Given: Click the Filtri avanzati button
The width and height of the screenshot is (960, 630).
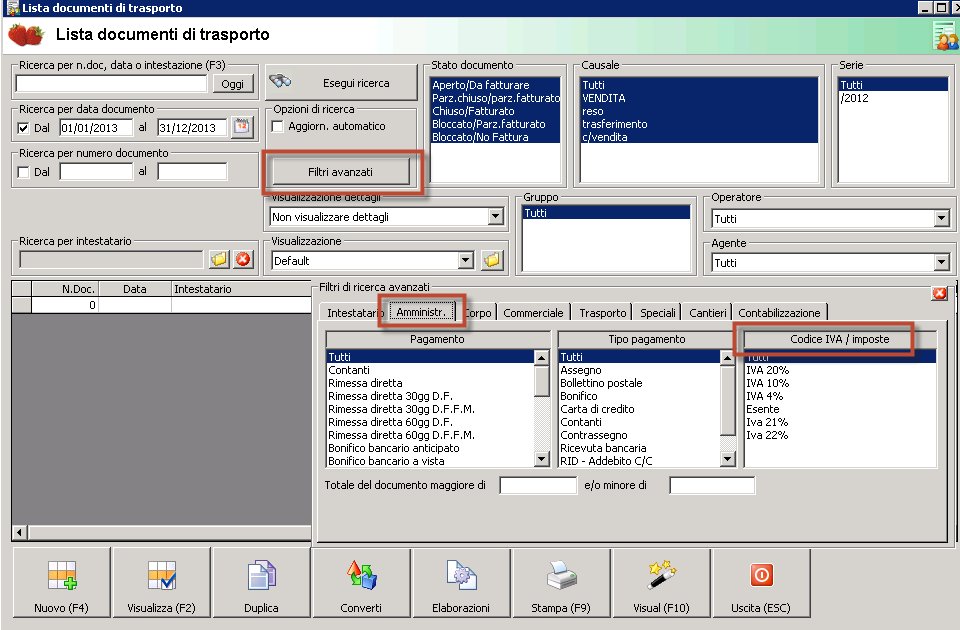Looking at the screenshot, I should tap(340, 172).
